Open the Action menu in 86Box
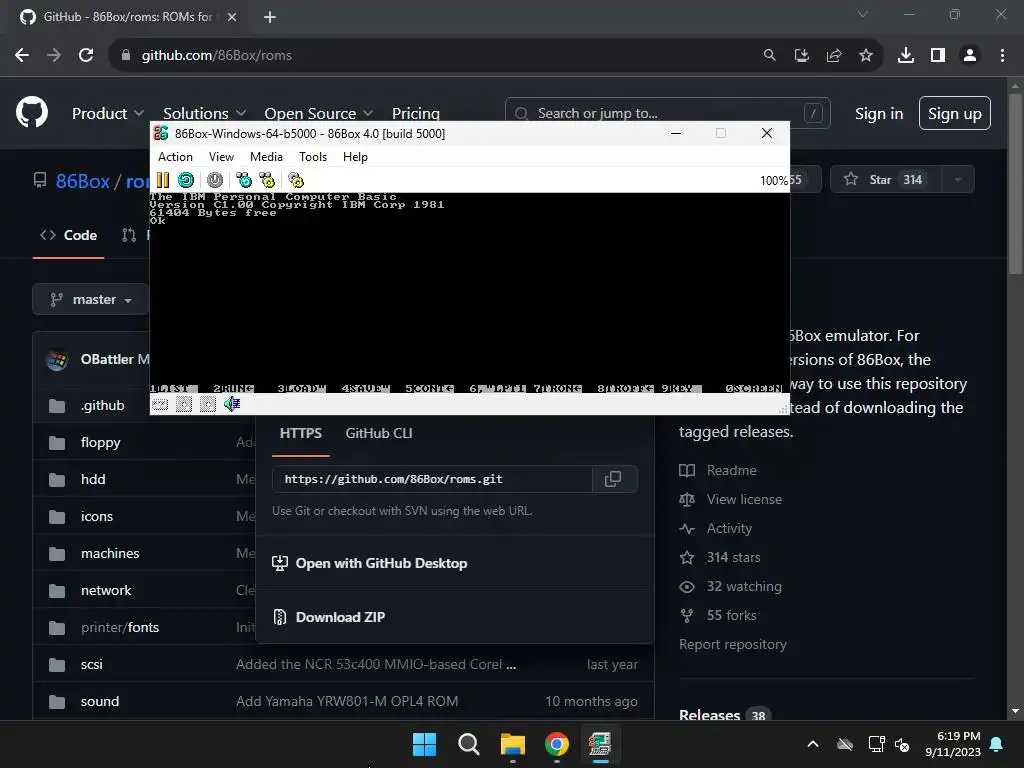 [175, 157]
